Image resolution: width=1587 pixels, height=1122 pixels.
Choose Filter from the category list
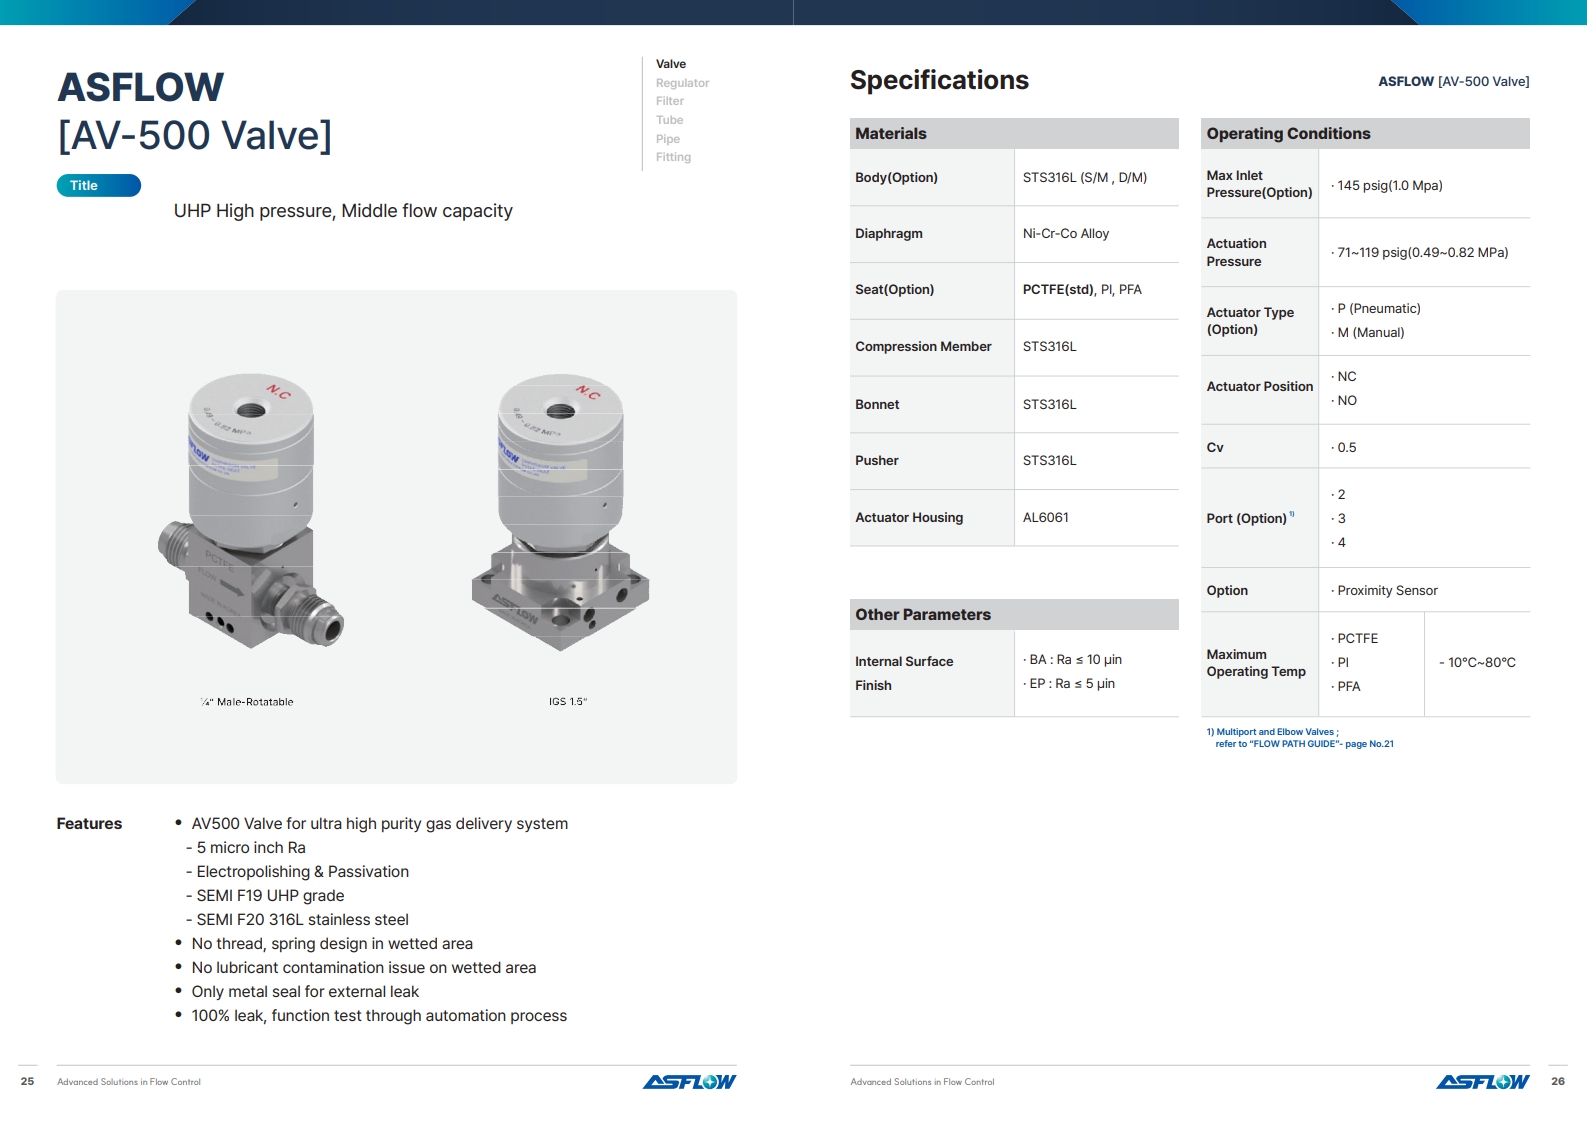(x=669, y=101)
